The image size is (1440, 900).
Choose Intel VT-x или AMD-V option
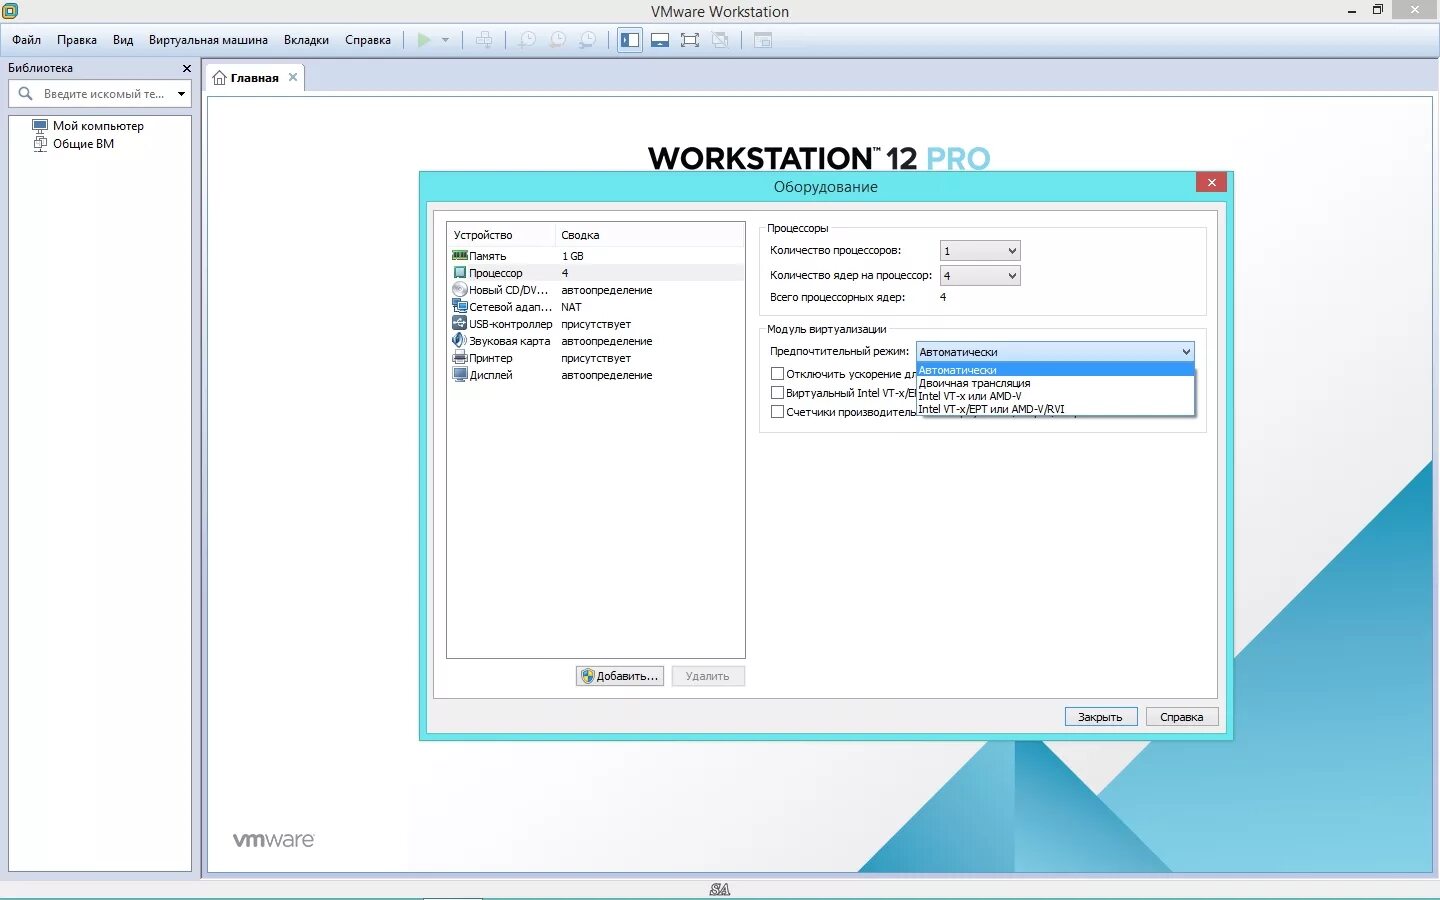[1055, 396]
